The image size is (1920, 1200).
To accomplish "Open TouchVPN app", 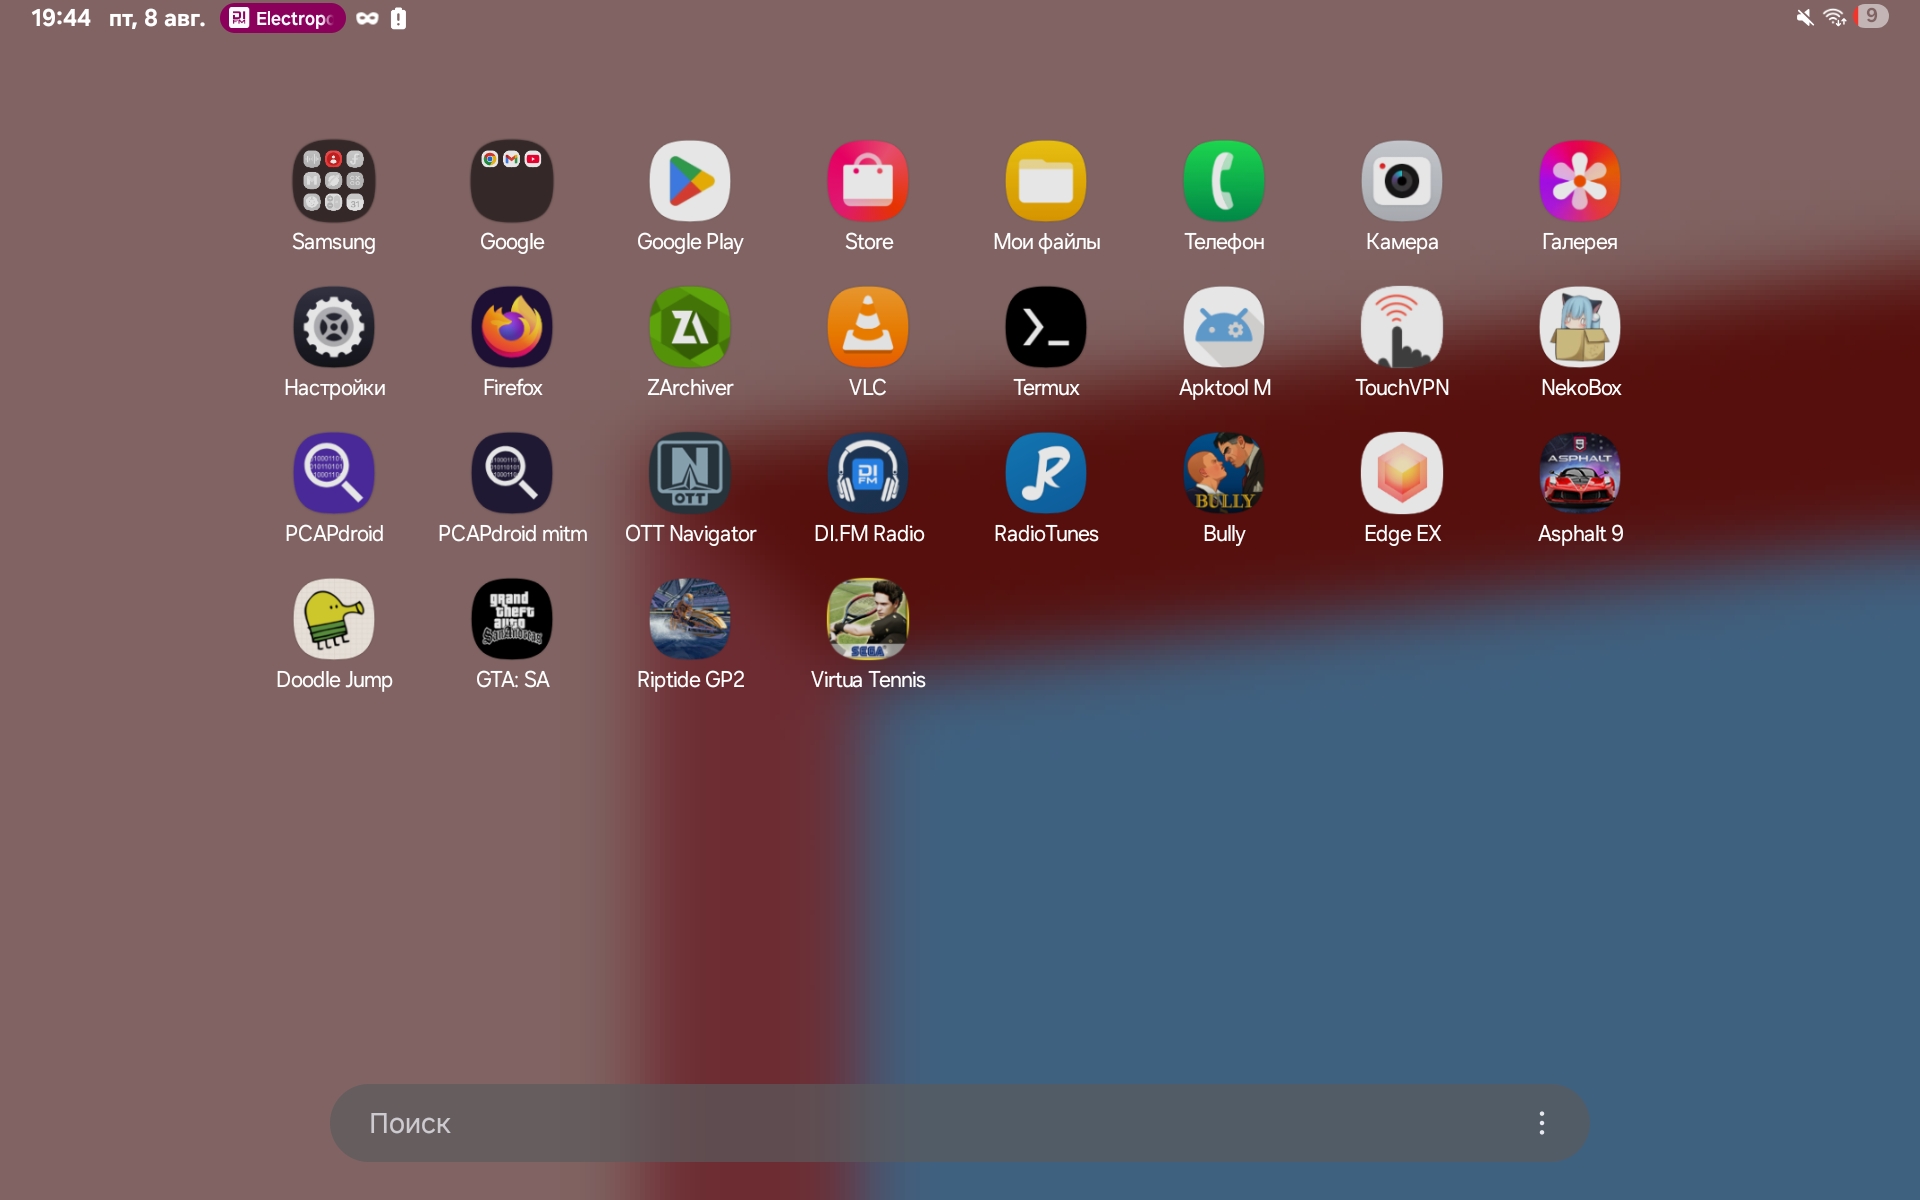I will [x=1402, y=327].
